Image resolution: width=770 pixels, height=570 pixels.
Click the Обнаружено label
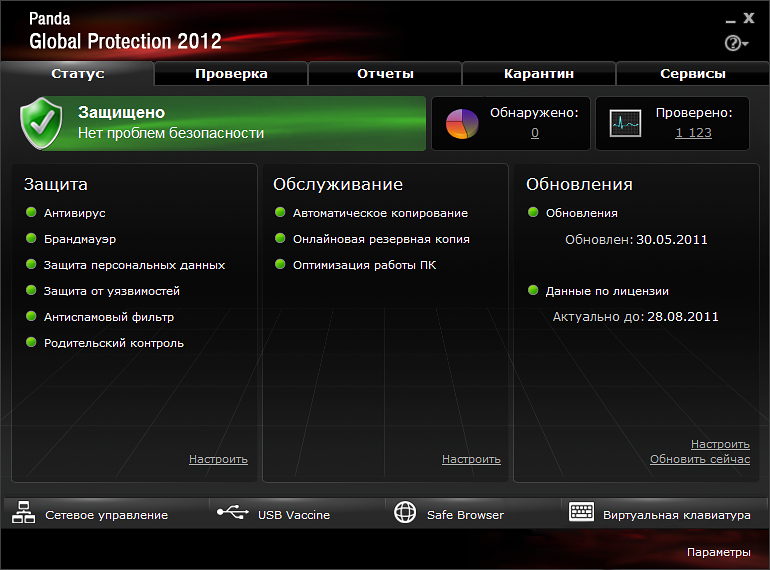coord(534,113)
